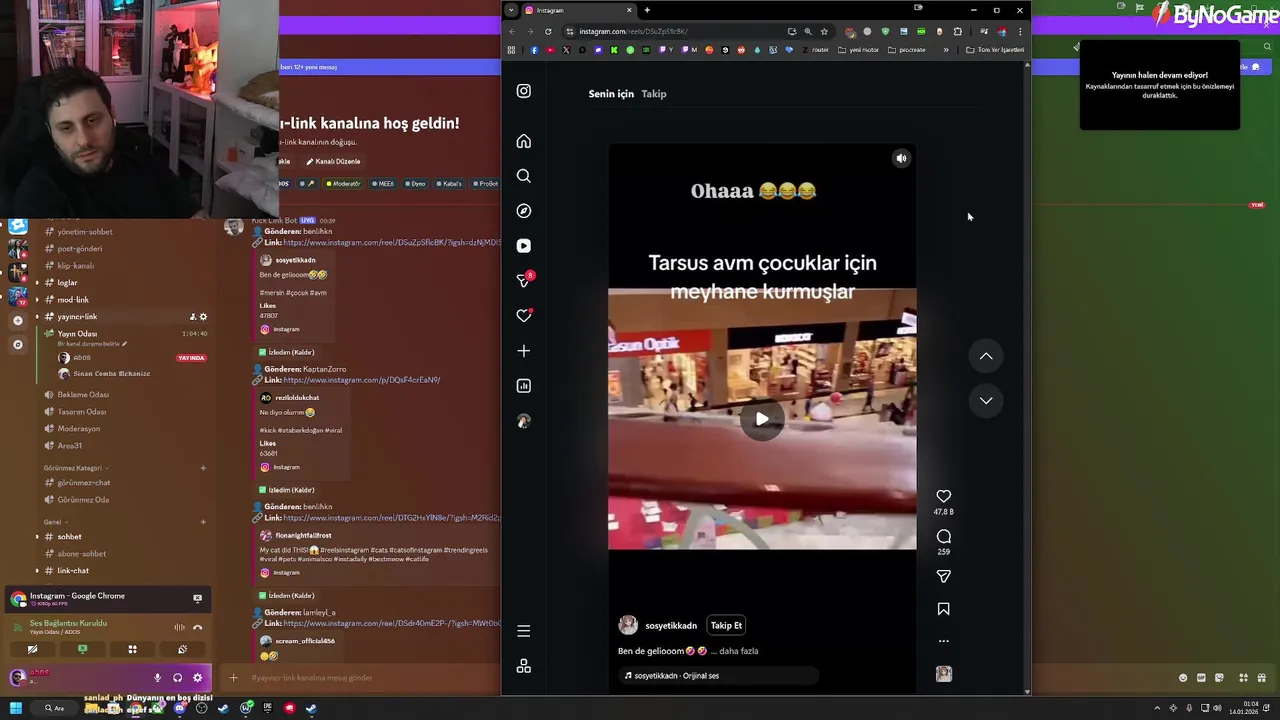Open Instagram home from sidebar
Viewport: 1280px width, 720px height.
click(523, 141)
